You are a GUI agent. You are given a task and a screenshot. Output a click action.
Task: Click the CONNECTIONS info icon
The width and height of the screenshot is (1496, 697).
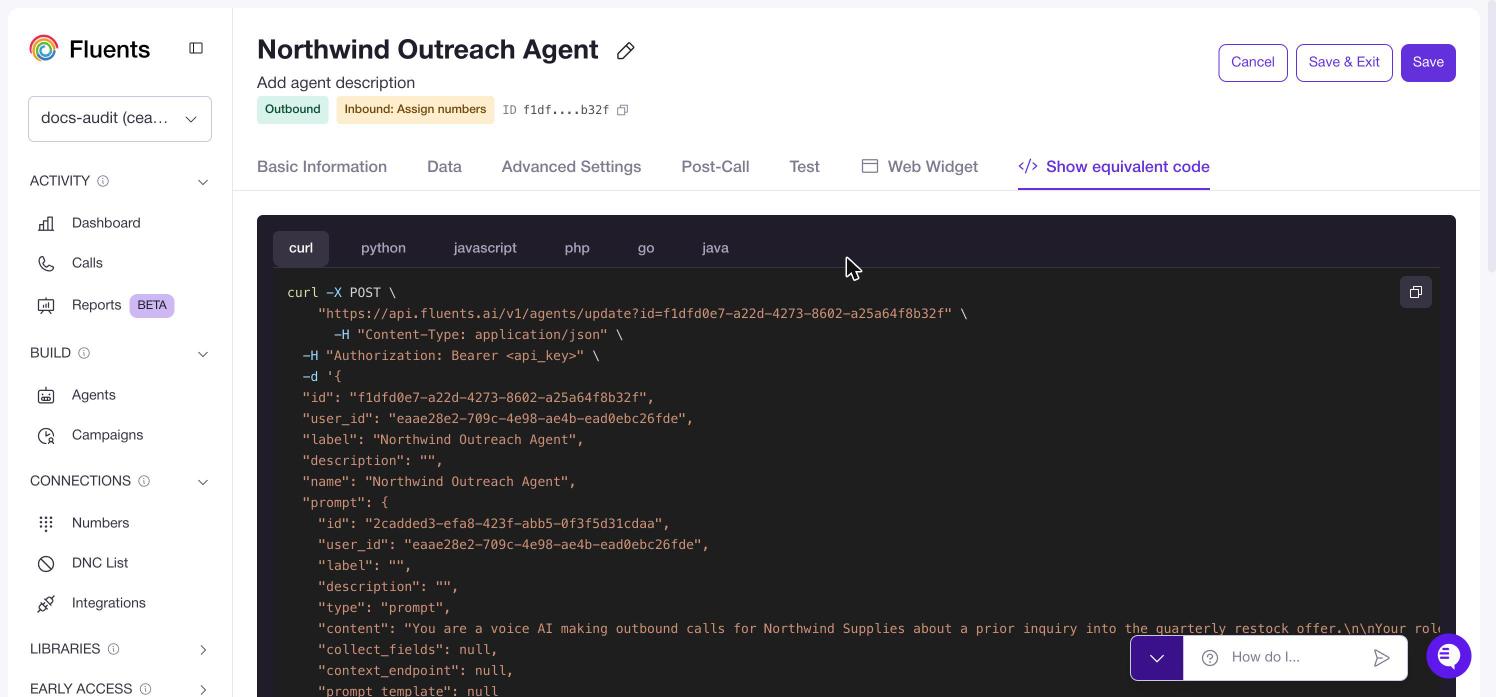click(x=144, y=481)
